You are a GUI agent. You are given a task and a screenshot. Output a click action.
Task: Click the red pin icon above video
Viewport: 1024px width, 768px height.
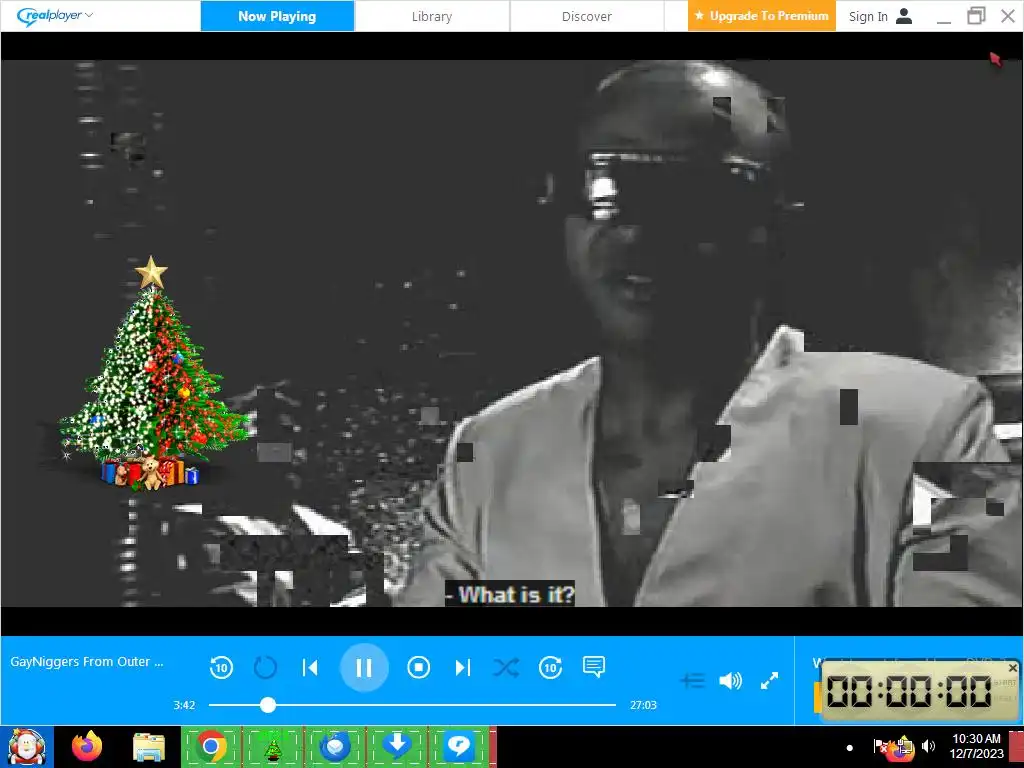click(995, 59)
